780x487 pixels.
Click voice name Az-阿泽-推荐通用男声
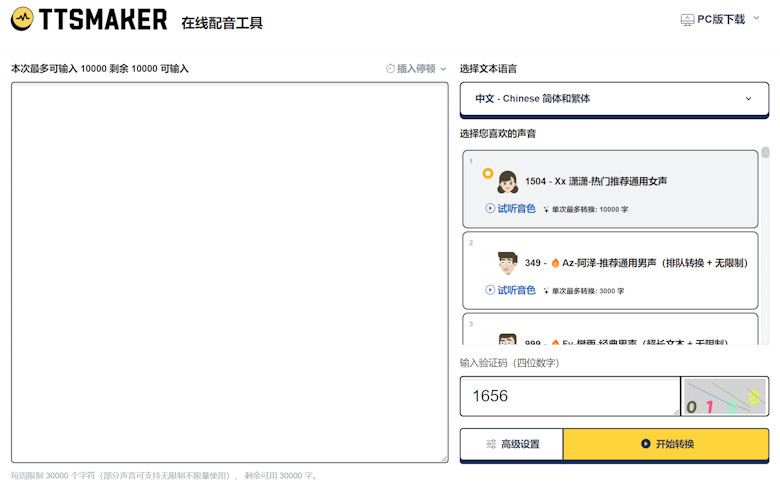coord(609,263)
